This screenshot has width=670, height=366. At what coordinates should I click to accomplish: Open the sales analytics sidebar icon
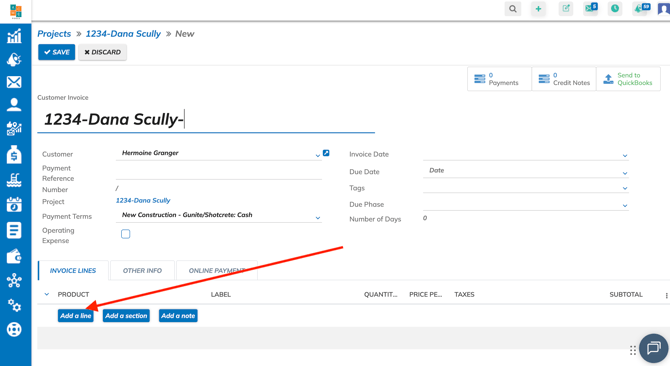[x=14, y=128]
